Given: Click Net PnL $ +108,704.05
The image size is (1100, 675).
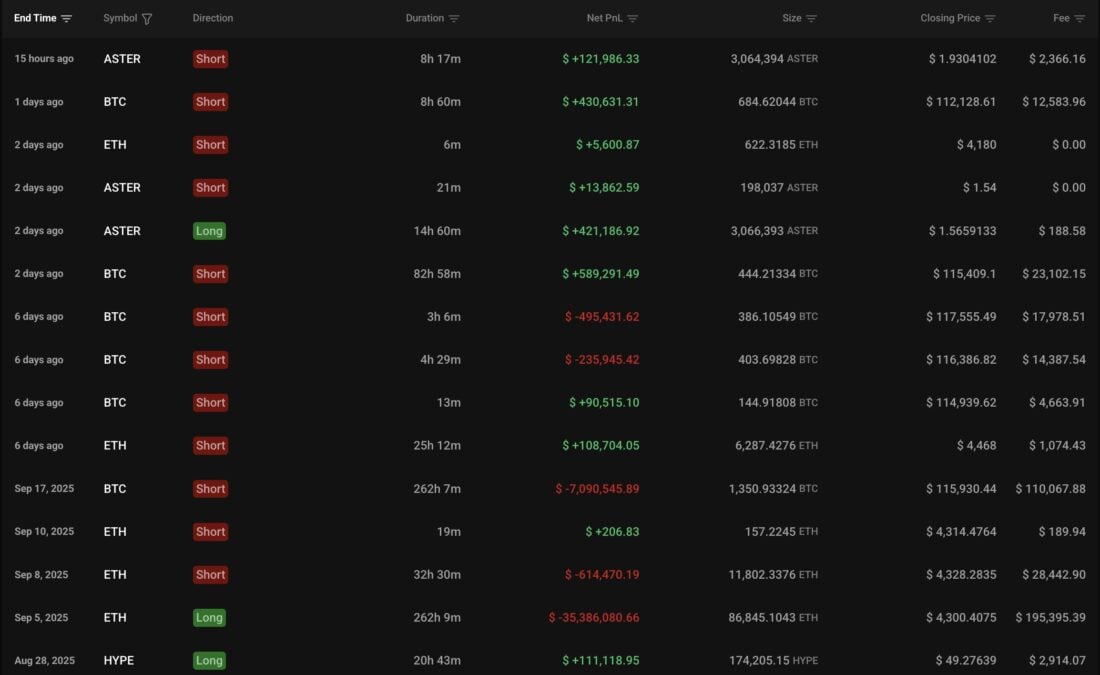Looking at the screenshot, I should click(x=601, y=446).
